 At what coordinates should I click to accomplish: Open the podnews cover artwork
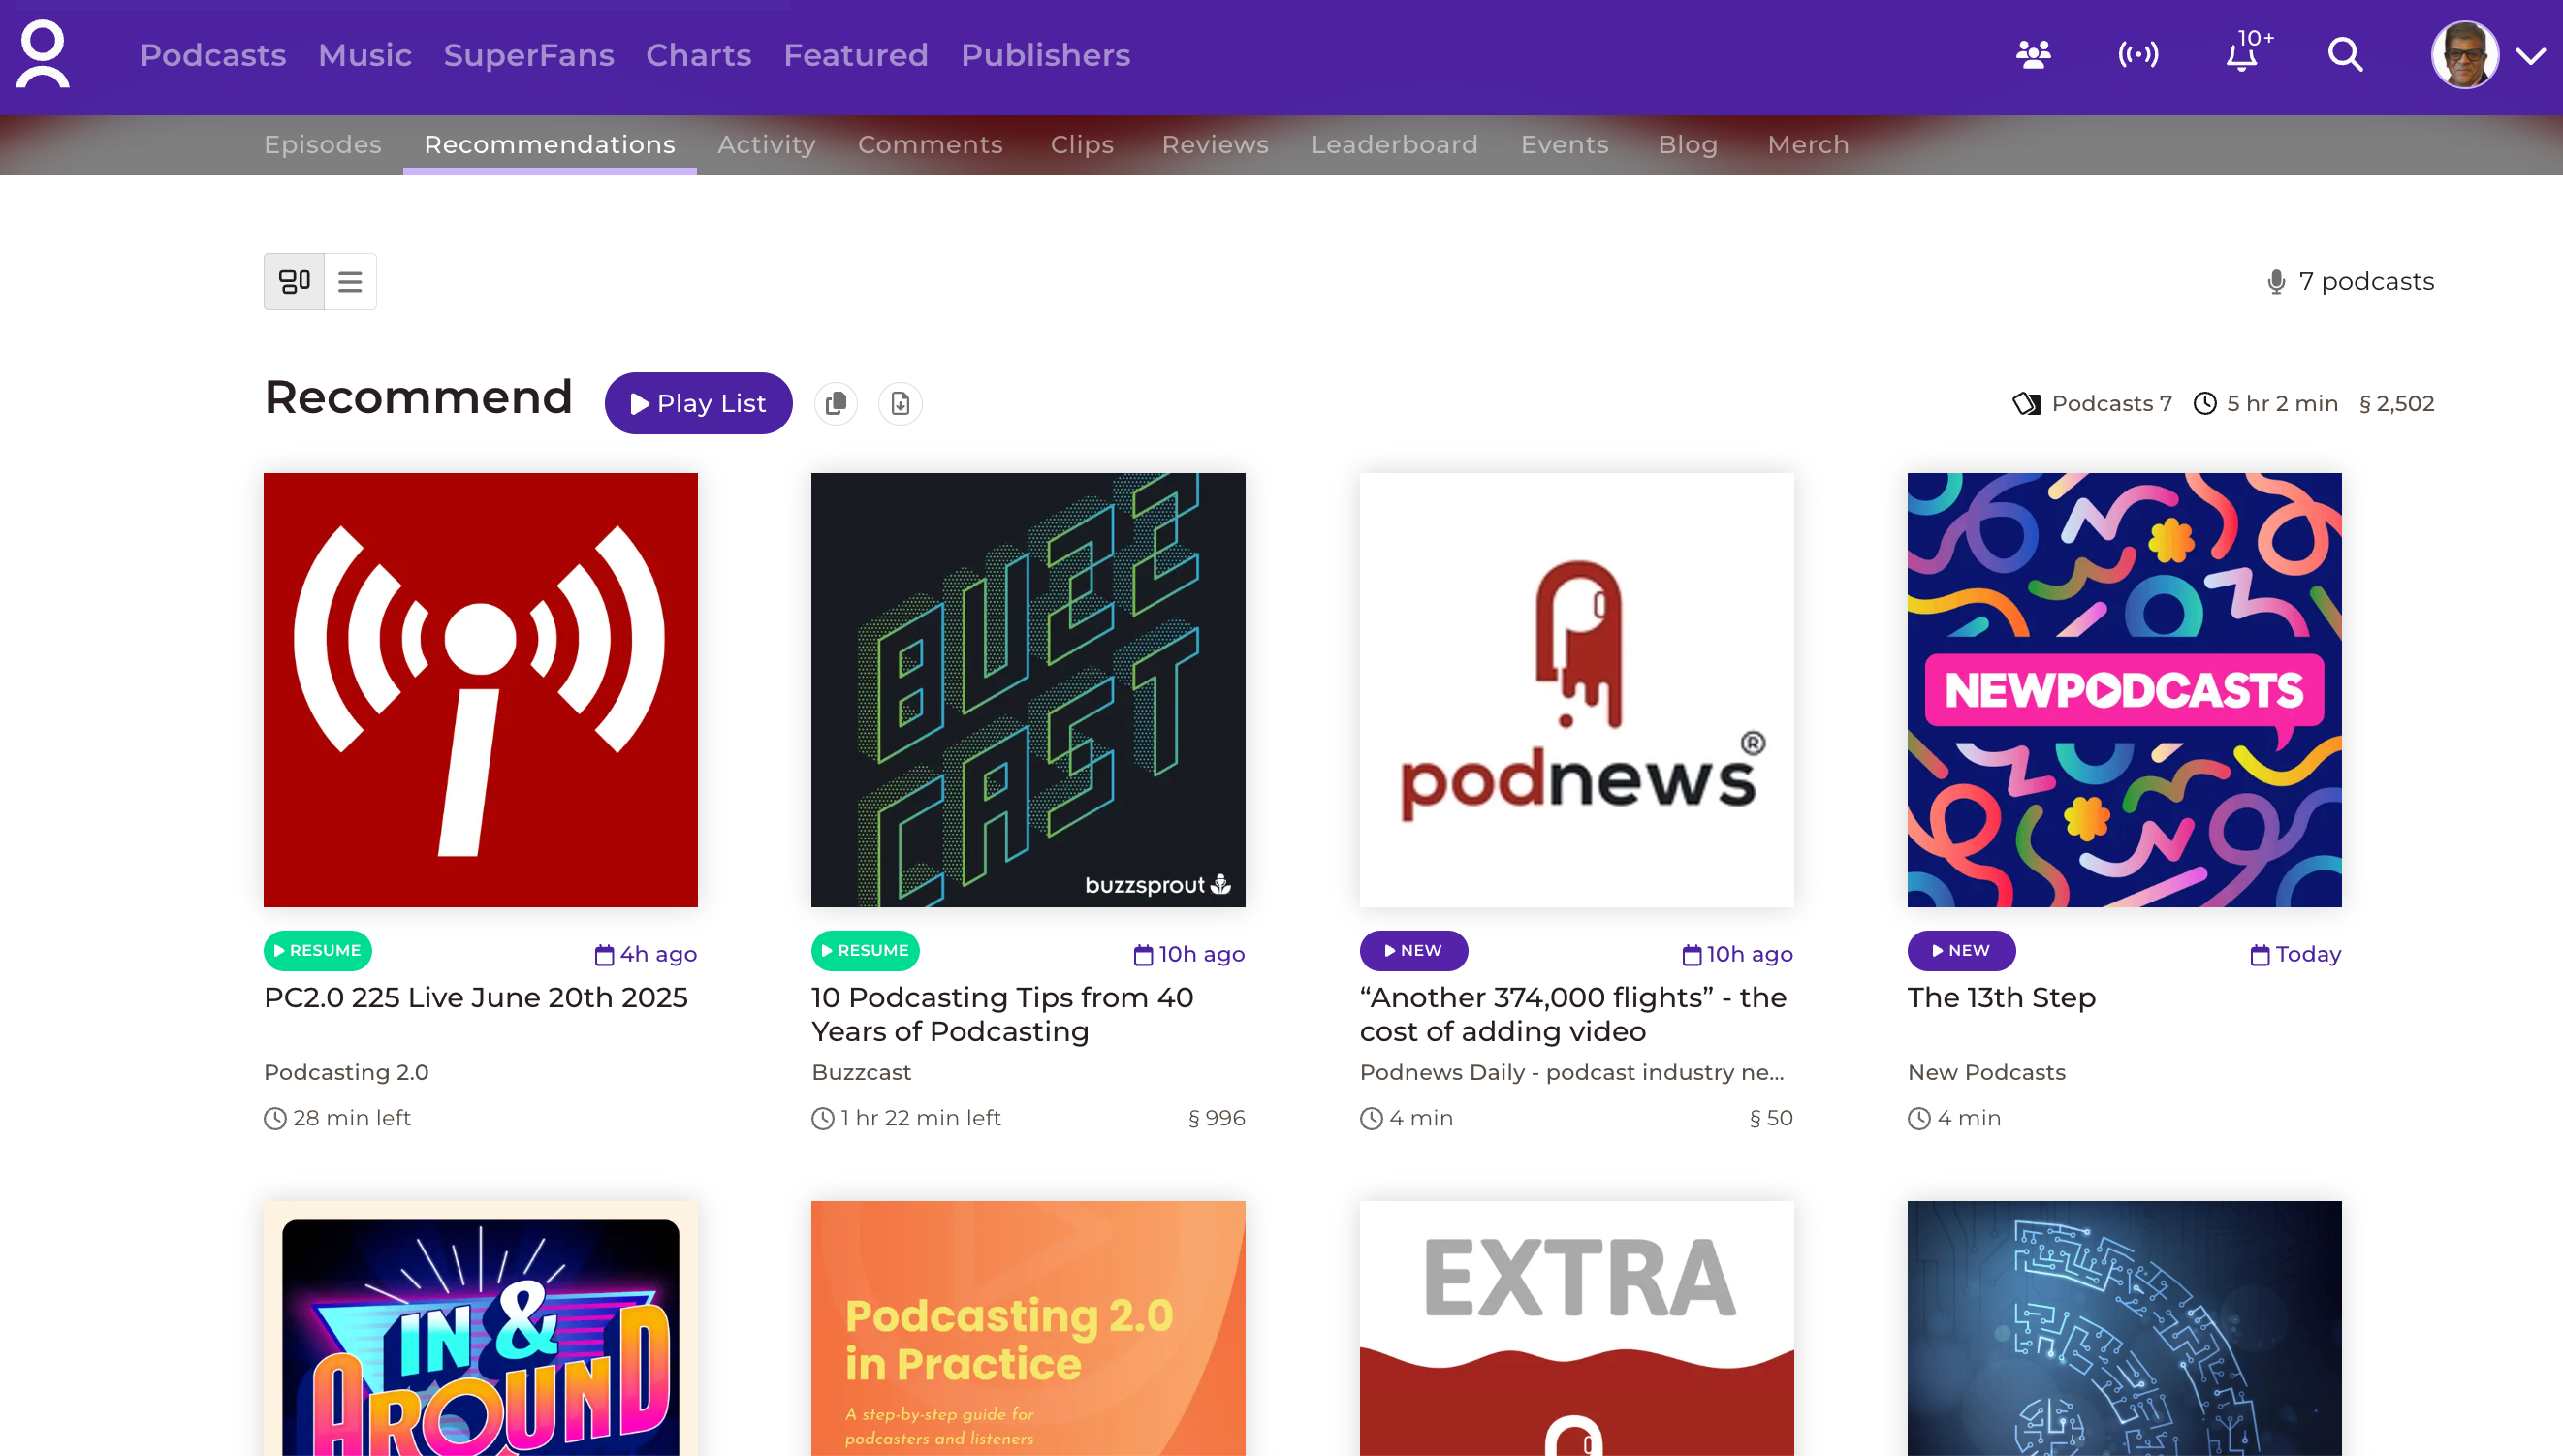[x=1576, y=690]
